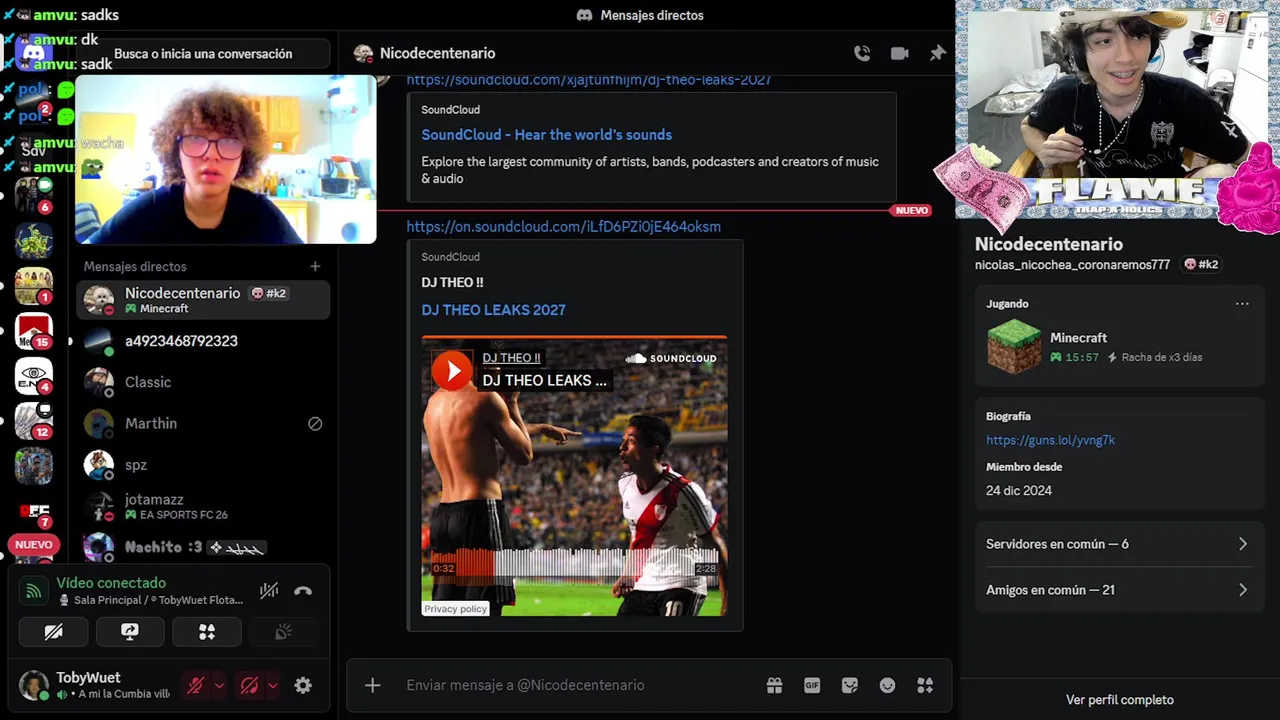Open the DJ THEO LEAKS 2027 title link
Screen dimensions: 1280x720
pyautogui.click(x=493, y=310)
